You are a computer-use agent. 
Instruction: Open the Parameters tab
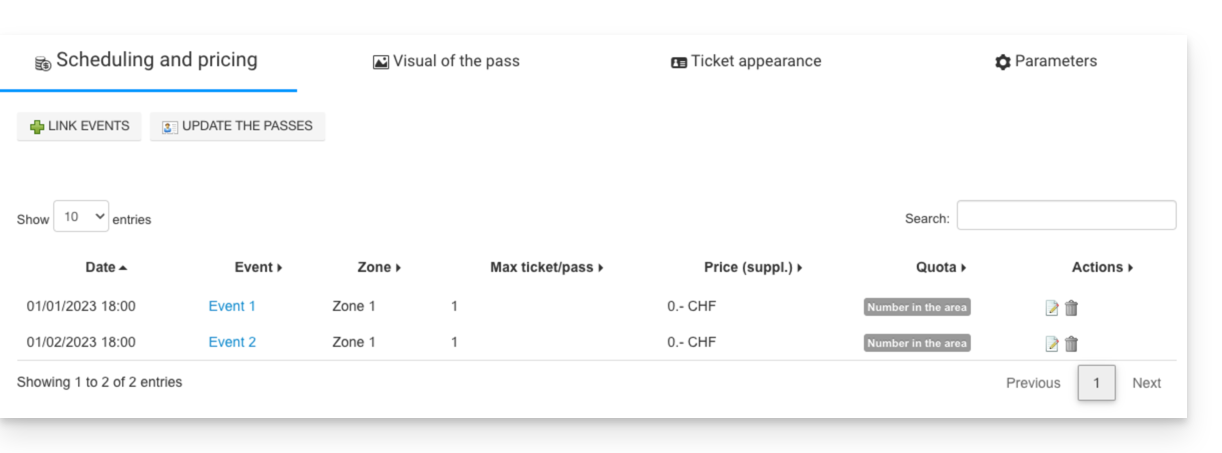1046,61
